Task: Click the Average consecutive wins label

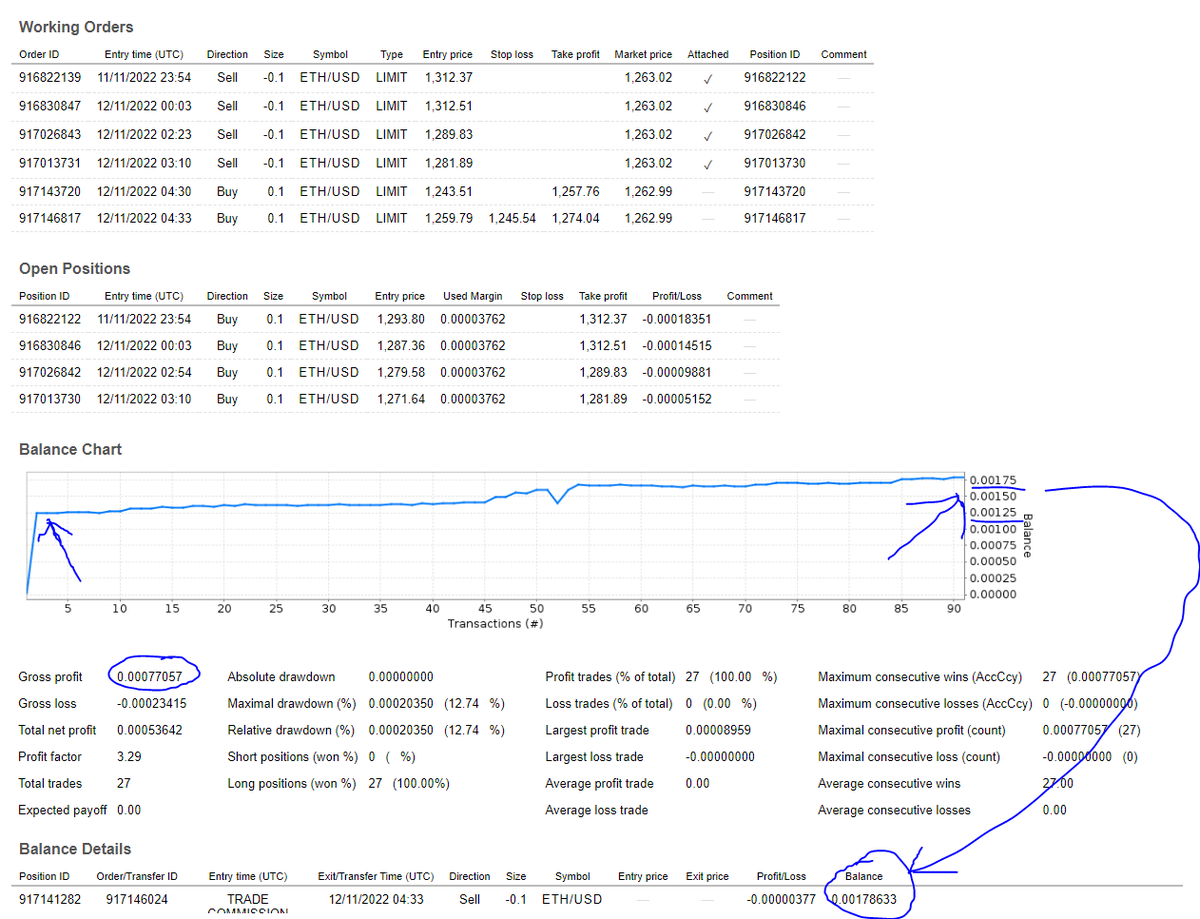Action: click(889, 784)
